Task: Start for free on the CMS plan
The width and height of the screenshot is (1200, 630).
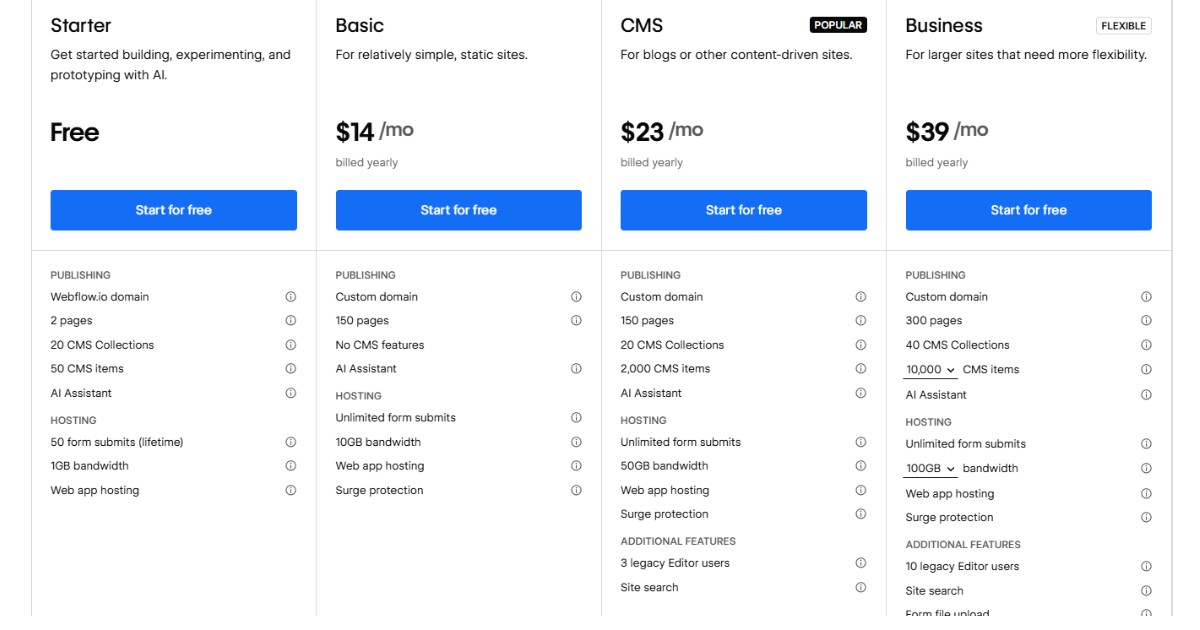Action: tap(744, 210)
